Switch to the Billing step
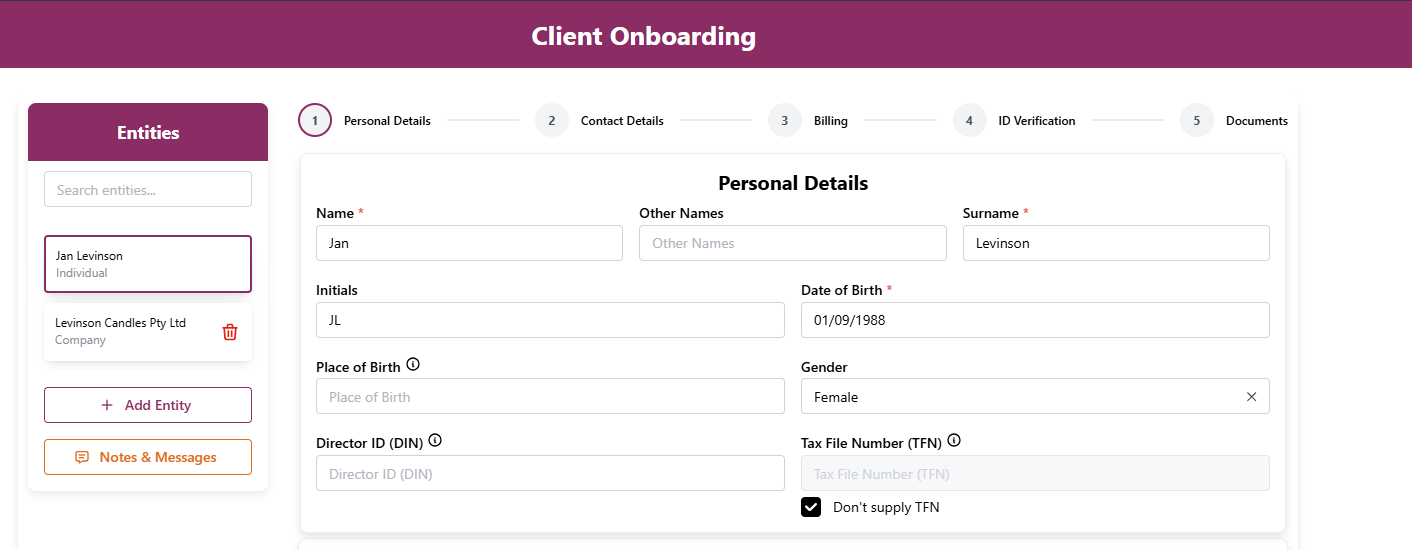Viewport: 1412px width, 550px height. (x=830, y=121)
